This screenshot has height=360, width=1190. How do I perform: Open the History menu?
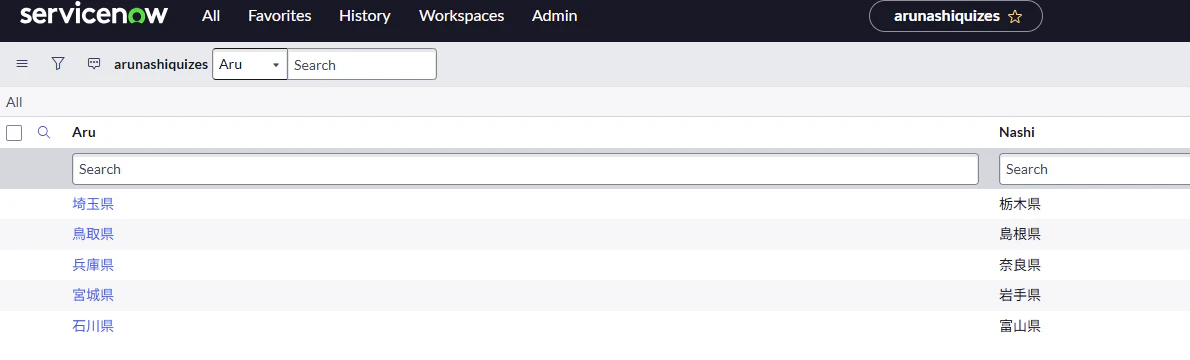(x=365, y=16)
